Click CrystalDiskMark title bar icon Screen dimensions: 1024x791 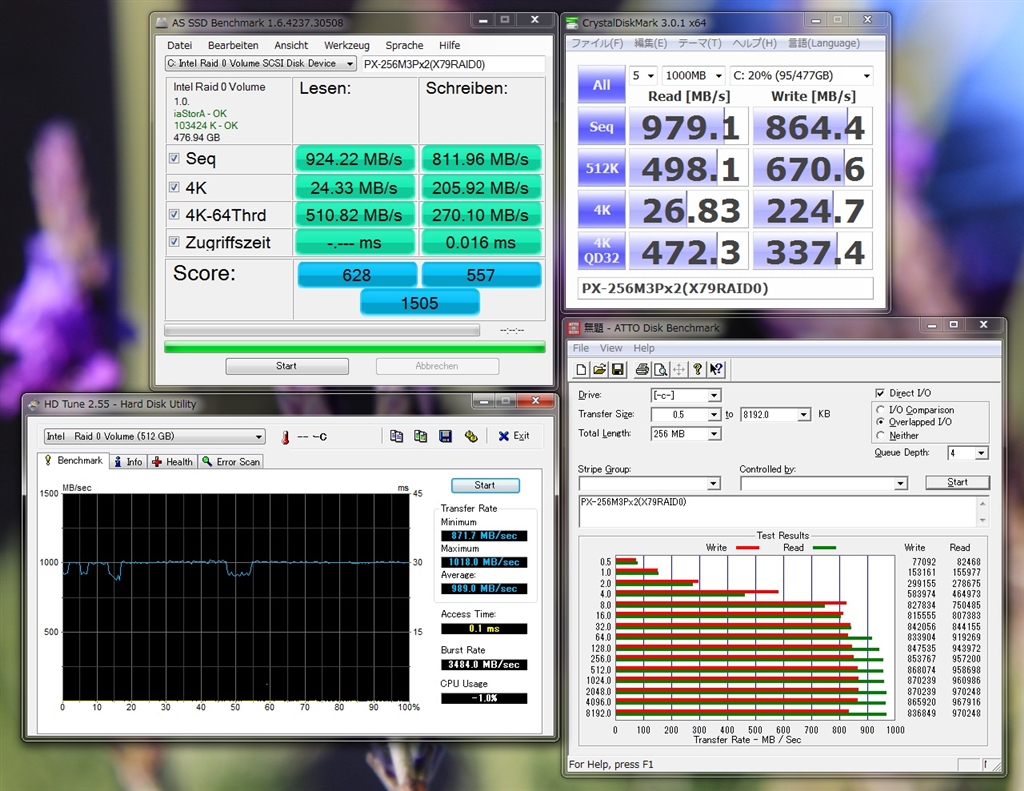572,23
